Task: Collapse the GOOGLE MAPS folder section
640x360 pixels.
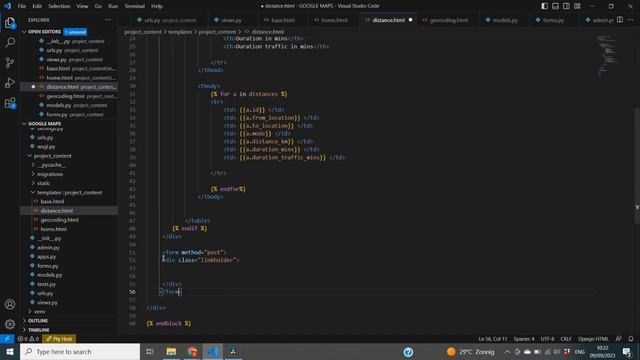Action: 24,124
